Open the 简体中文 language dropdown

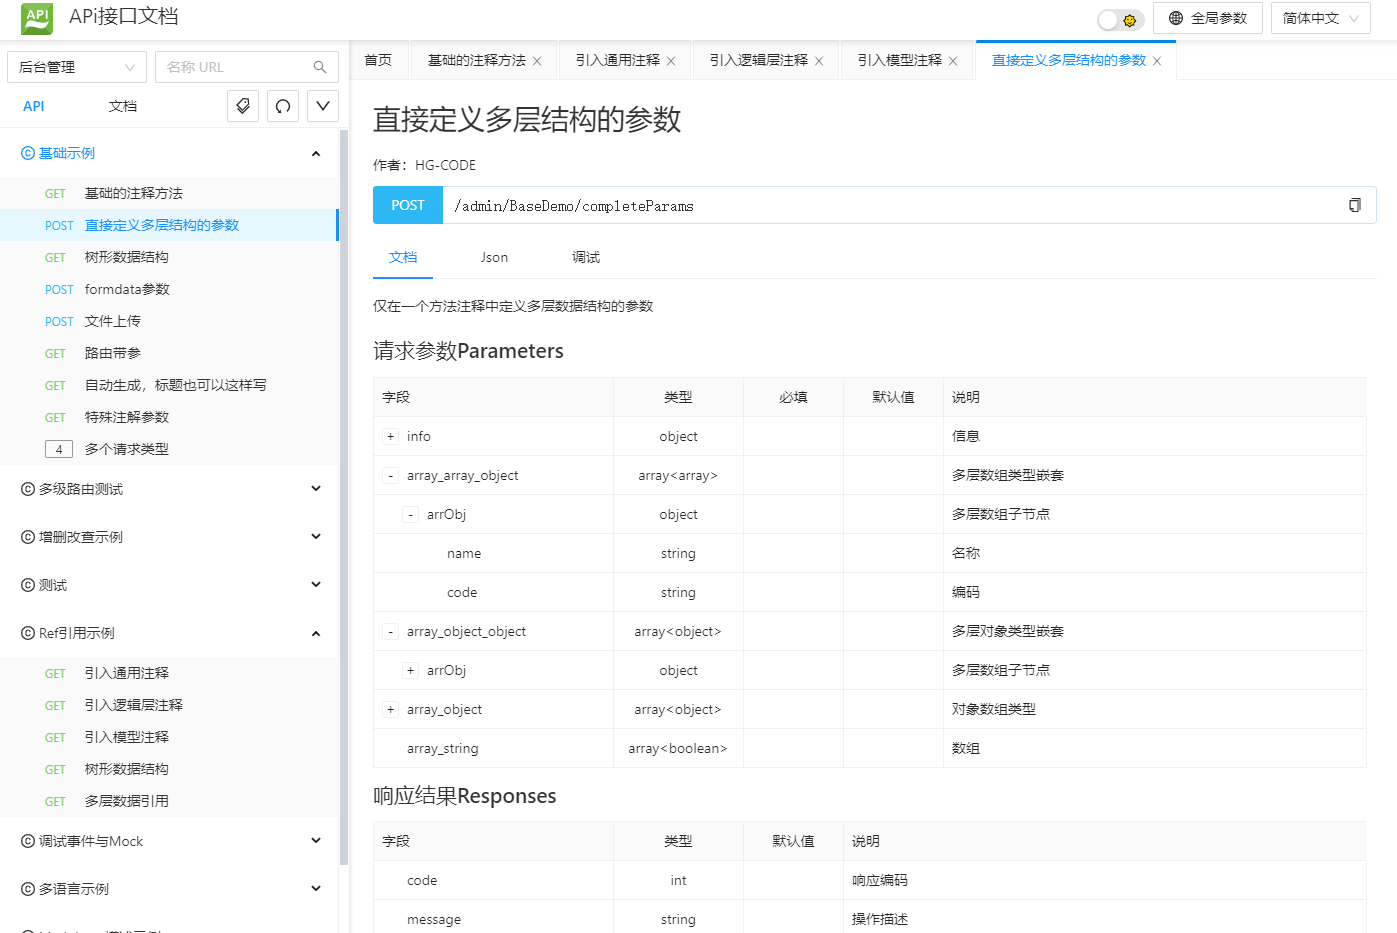pyautogui.click(x=1320, y=18)
